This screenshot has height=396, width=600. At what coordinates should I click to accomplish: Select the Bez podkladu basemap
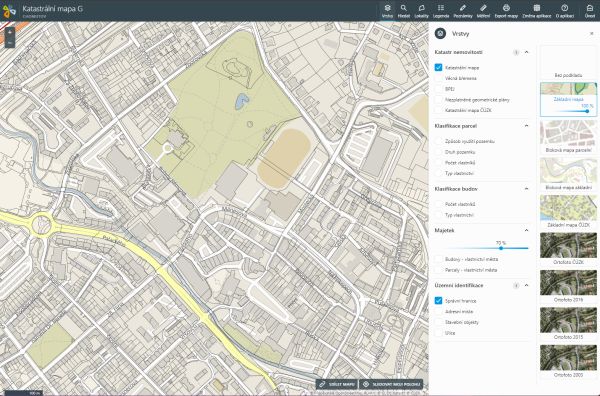point(568,62)
